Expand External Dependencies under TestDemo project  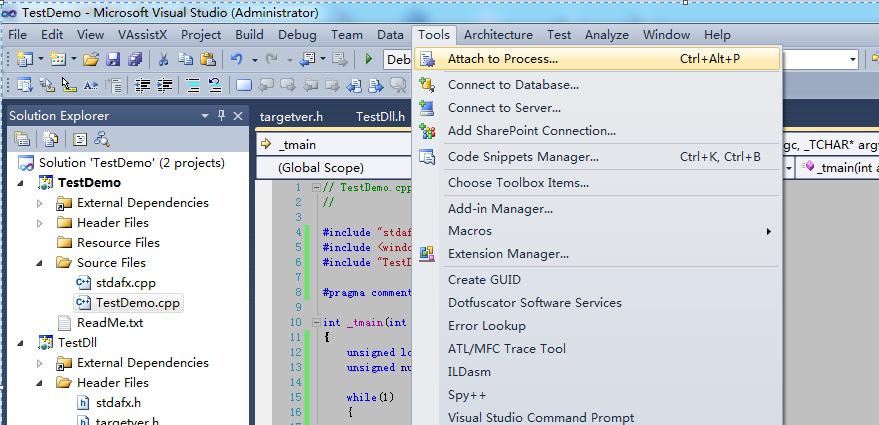pyautogui.click(x=40, y=203)
